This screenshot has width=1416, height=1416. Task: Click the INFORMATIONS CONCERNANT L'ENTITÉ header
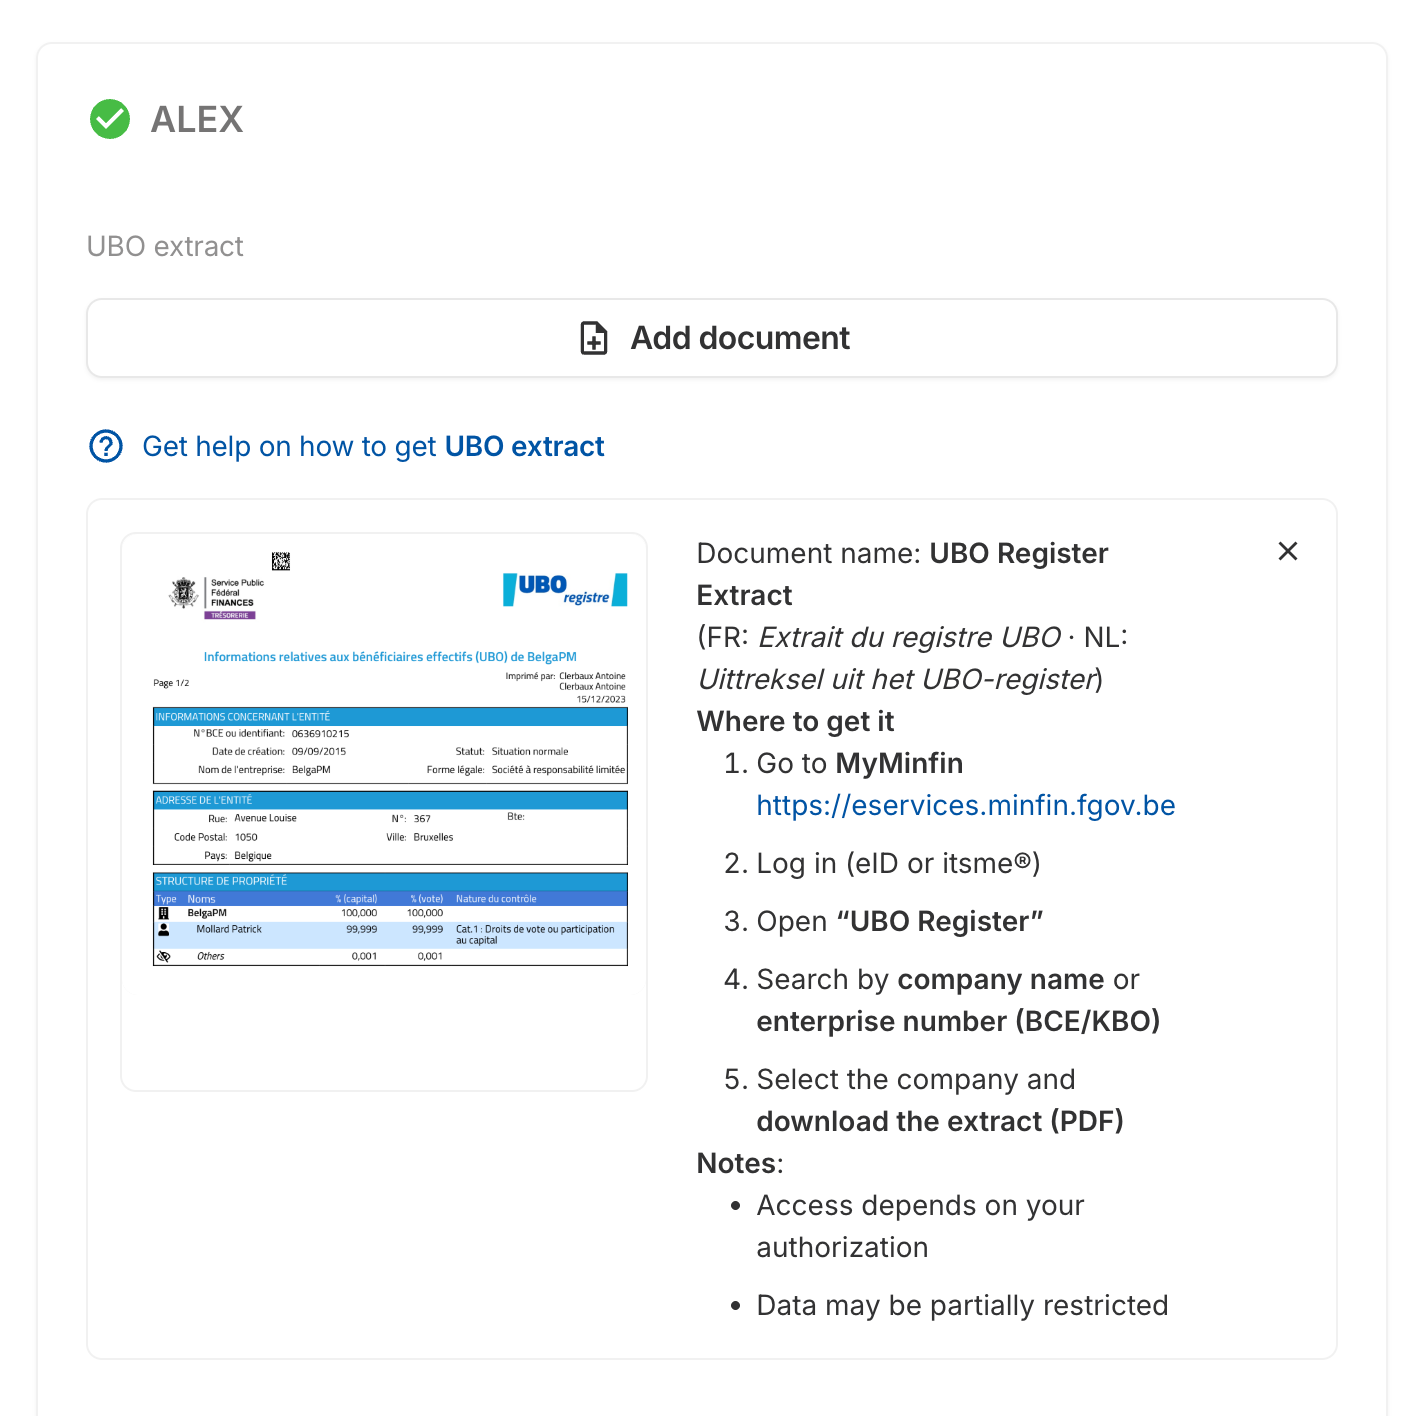[x=390, y=716]
